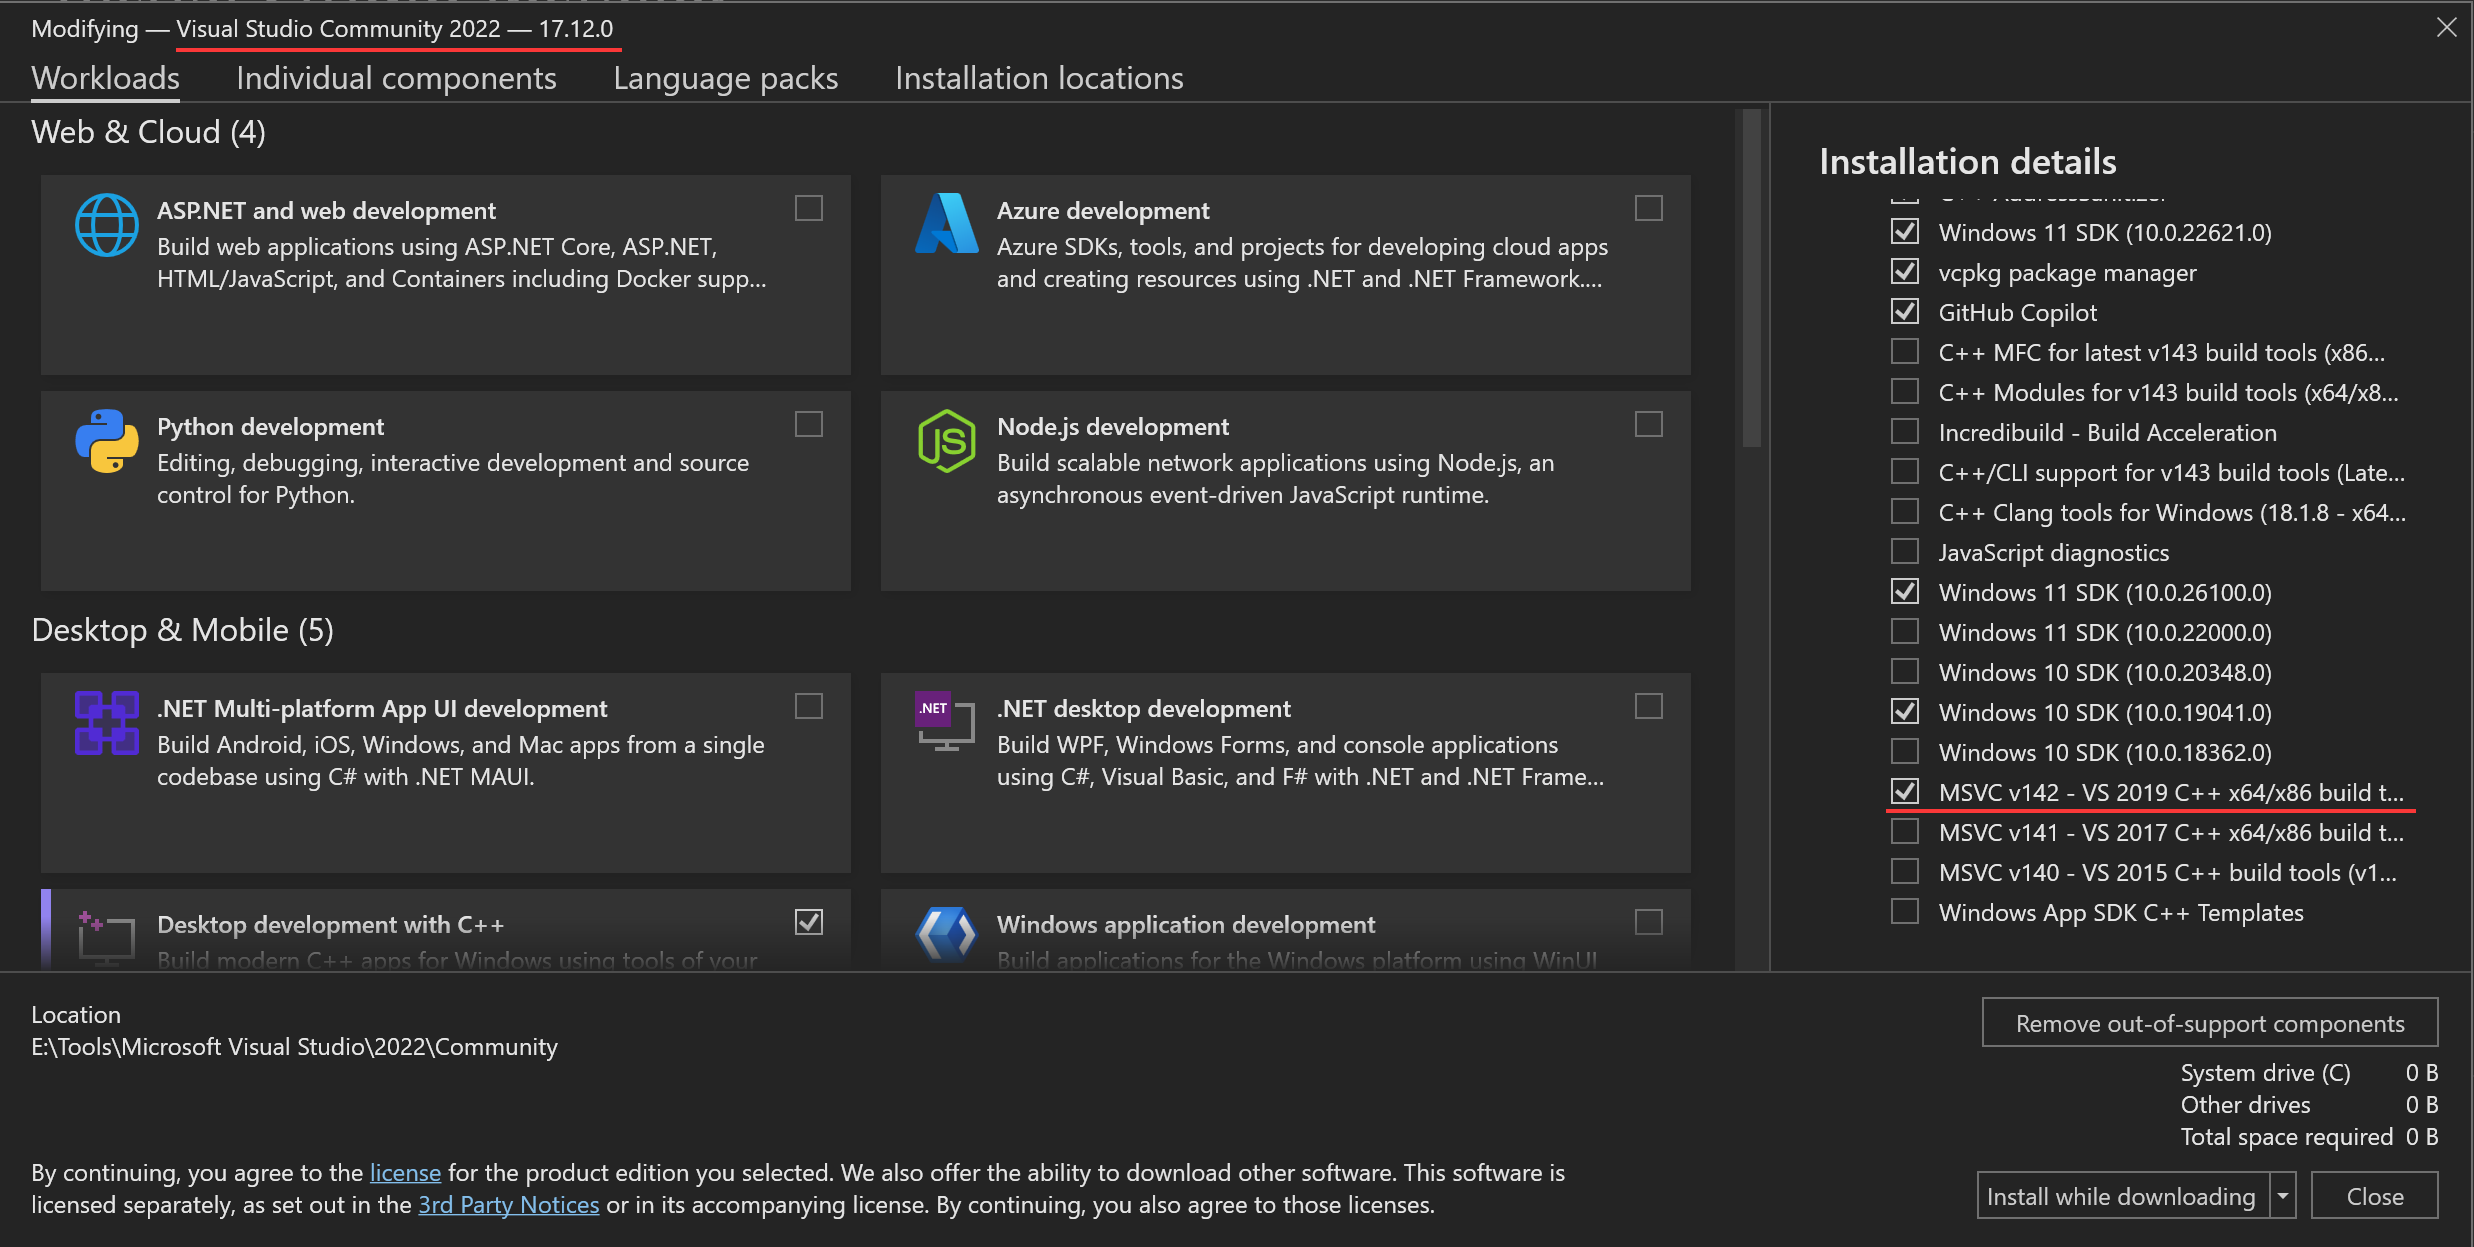Check the ASP.NET and web development workload
The width and height of the screenshot is (2474, 1247).
pyautogui.click(x=809, y=208)
